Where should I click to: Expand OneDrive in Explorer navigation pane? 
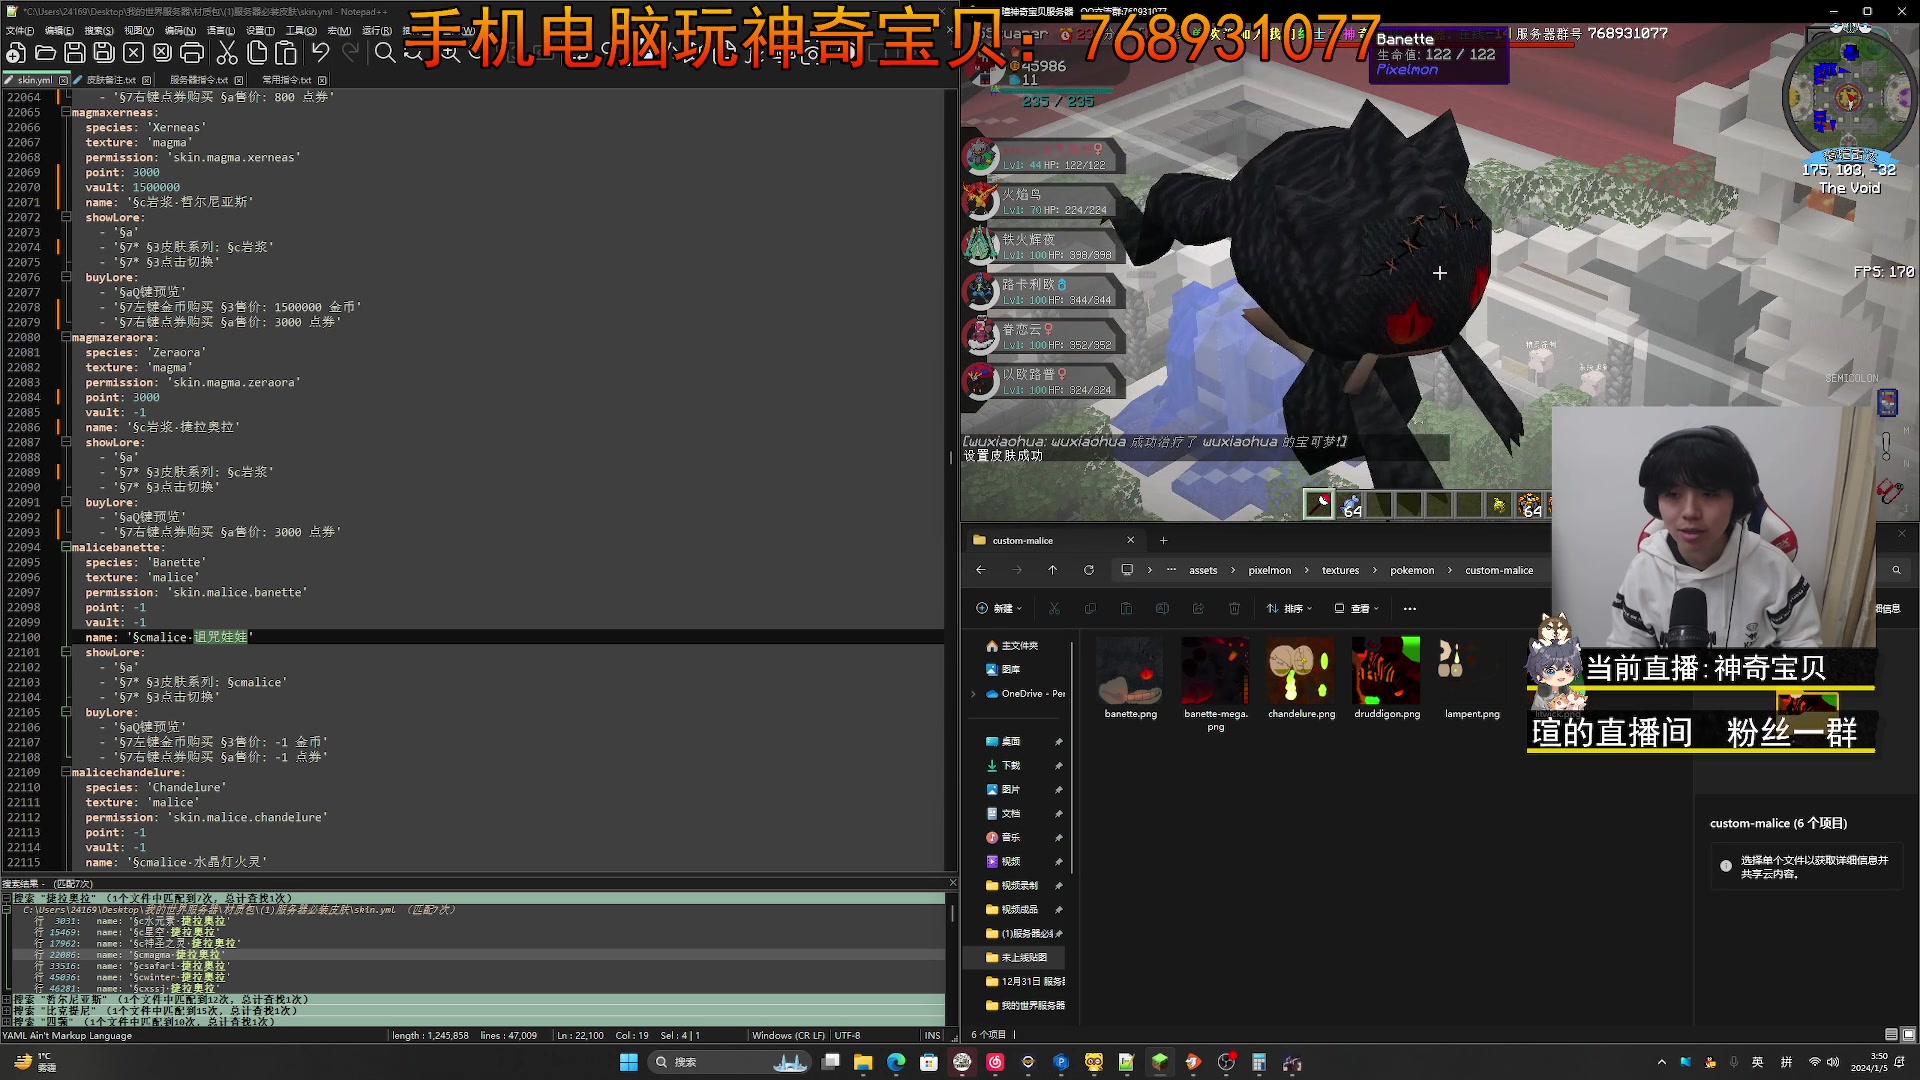[x=973, y=693]
